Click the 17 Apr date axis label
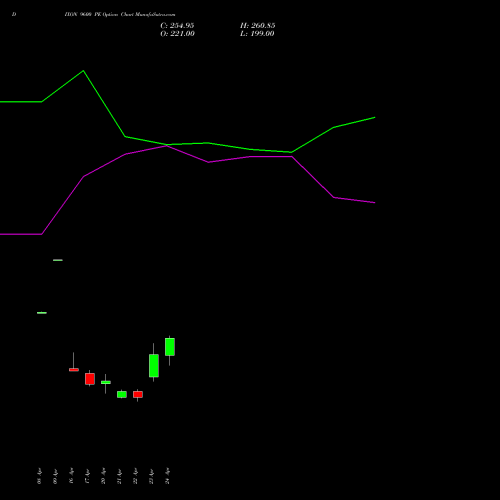The height and width of the screenshot is (500, 500). pos(87,476)
